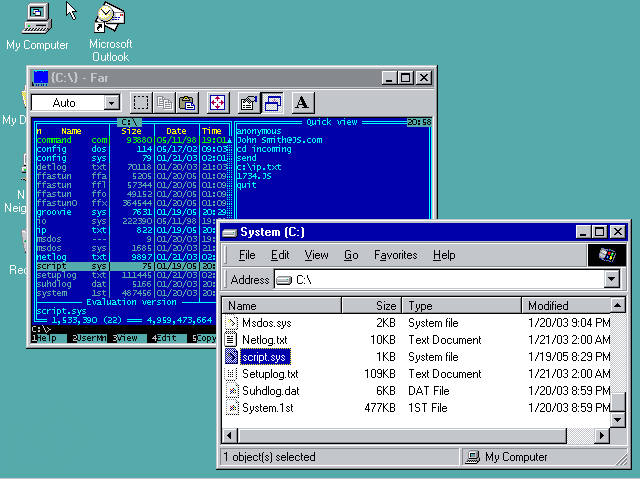640x480 pixels.
Task: Open the Edit menu in System (C:)
Action: (280, 255)
